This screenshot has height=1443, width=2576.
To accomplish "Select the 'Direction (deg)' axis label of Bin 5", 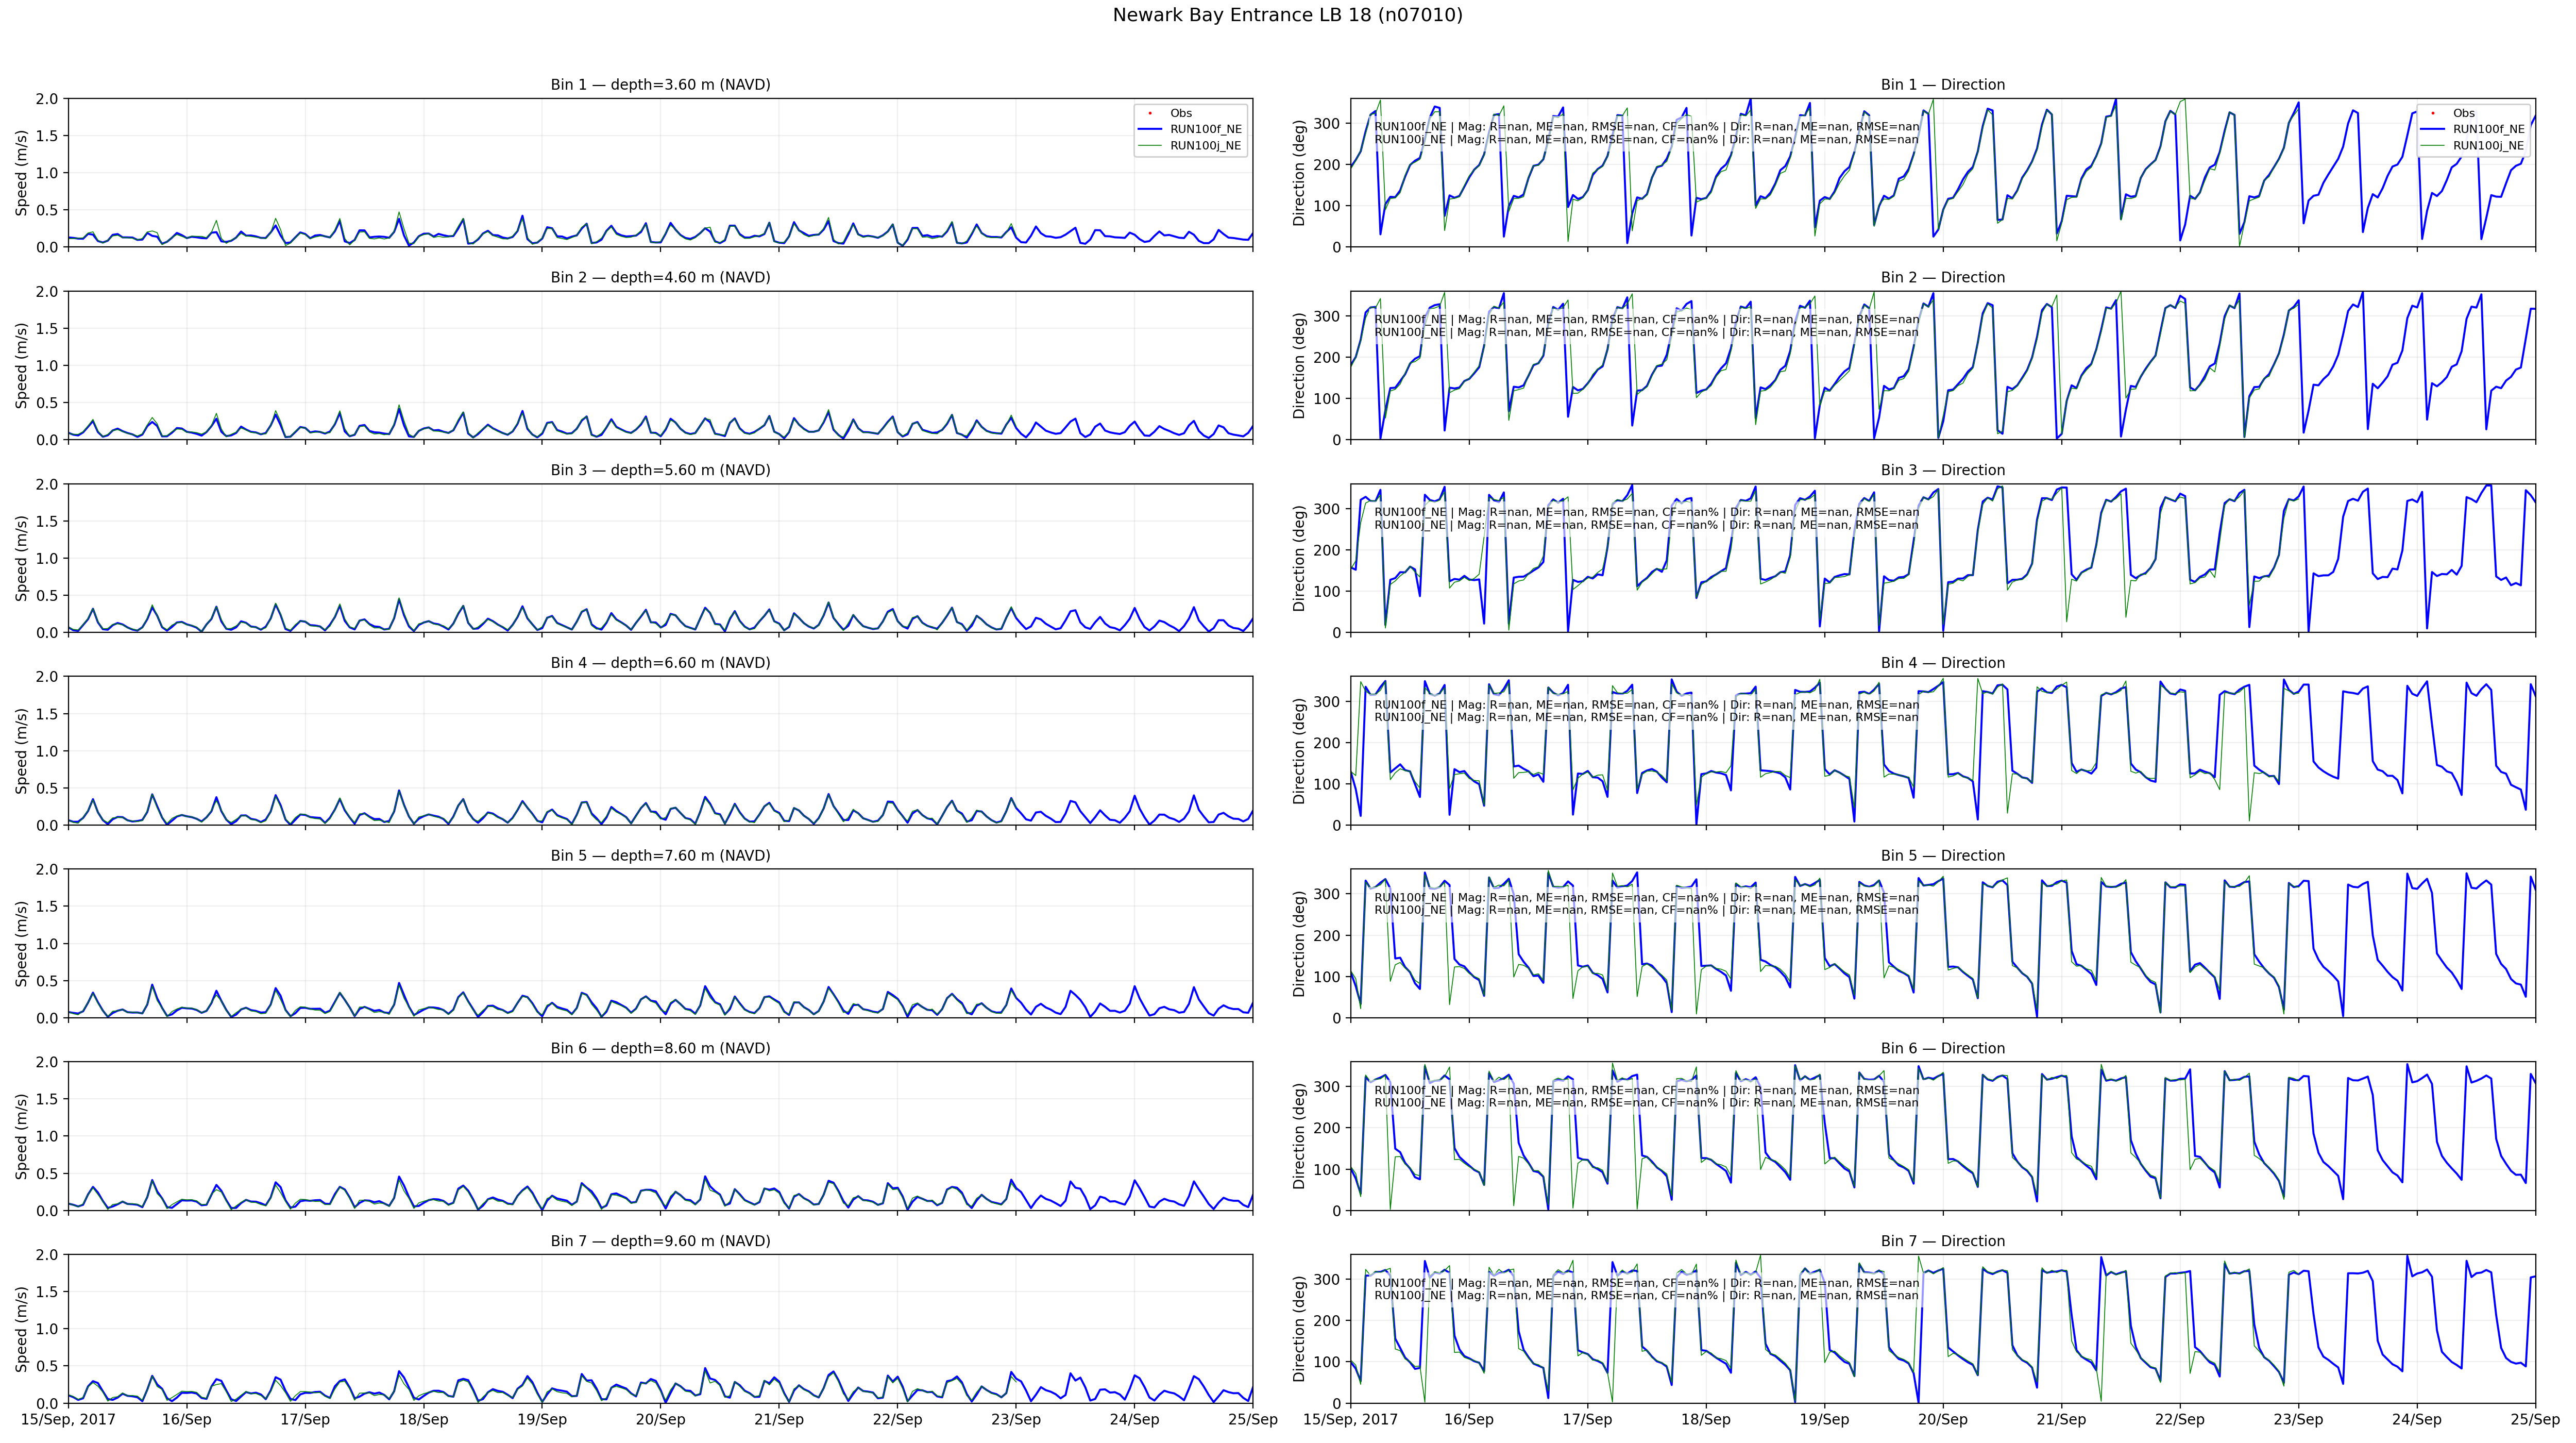I will click(x=1300, y=944).
